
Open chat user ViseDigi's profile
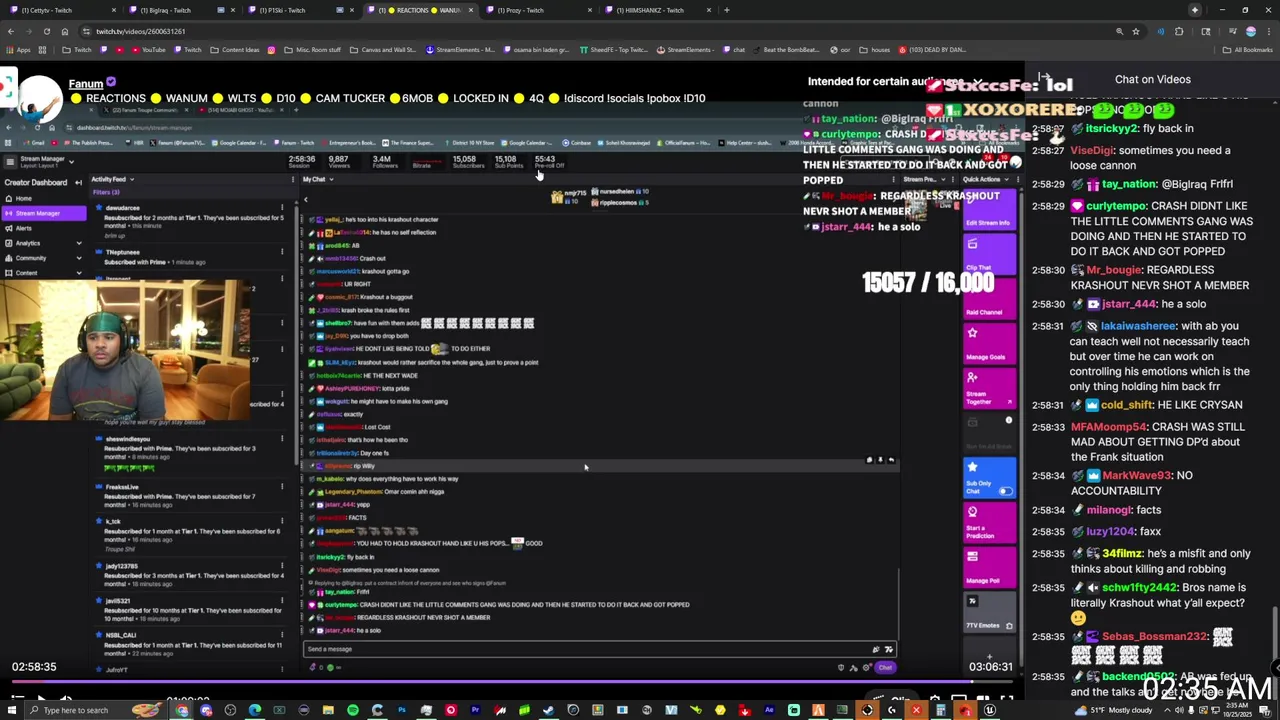point(1092,150)
